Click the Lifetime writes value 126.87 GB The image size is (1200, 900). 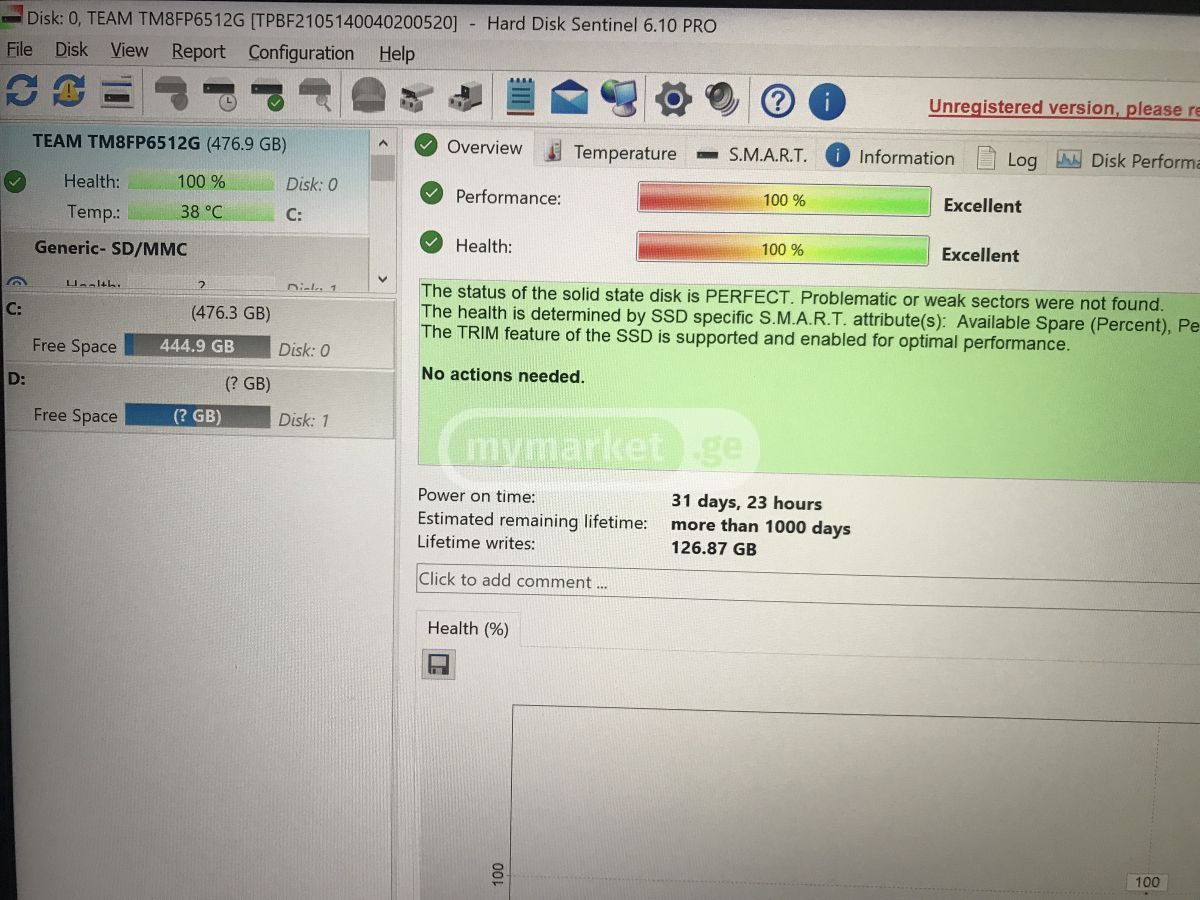point(713,548)
